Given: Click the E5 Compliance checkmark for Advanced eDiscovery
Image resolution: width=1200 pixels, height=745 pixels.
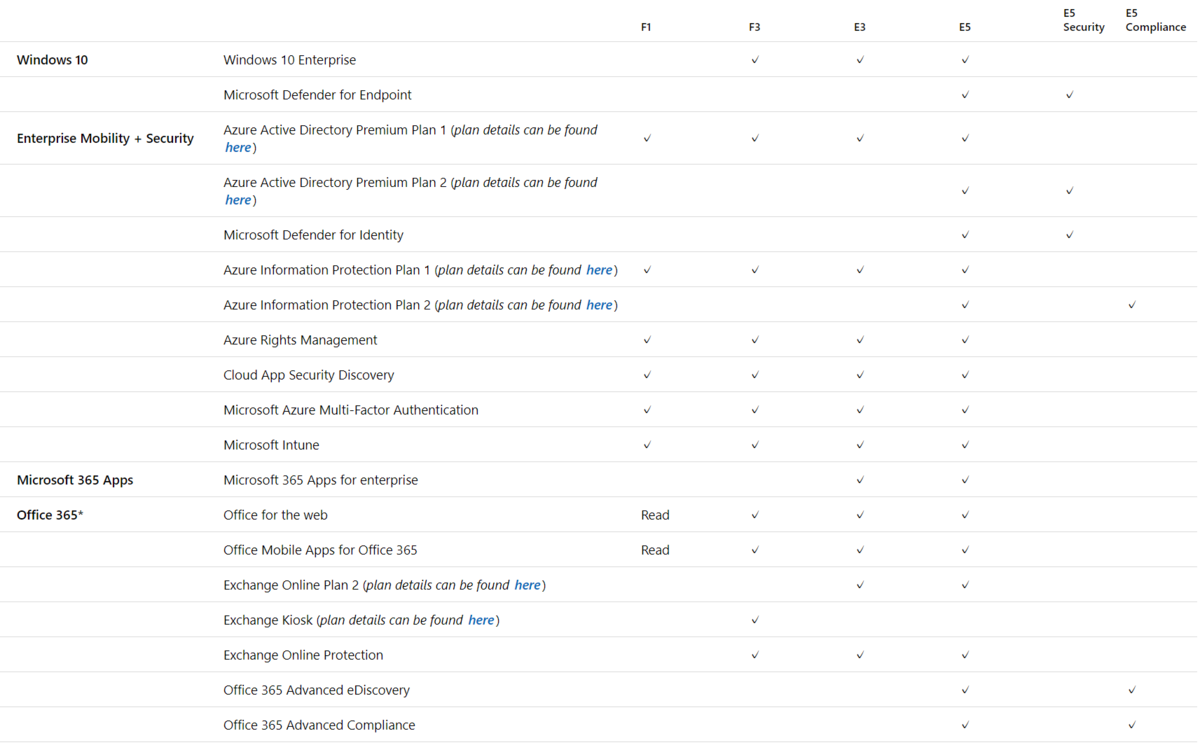Looking at the screenshot, I should [x=1132, y=690].
